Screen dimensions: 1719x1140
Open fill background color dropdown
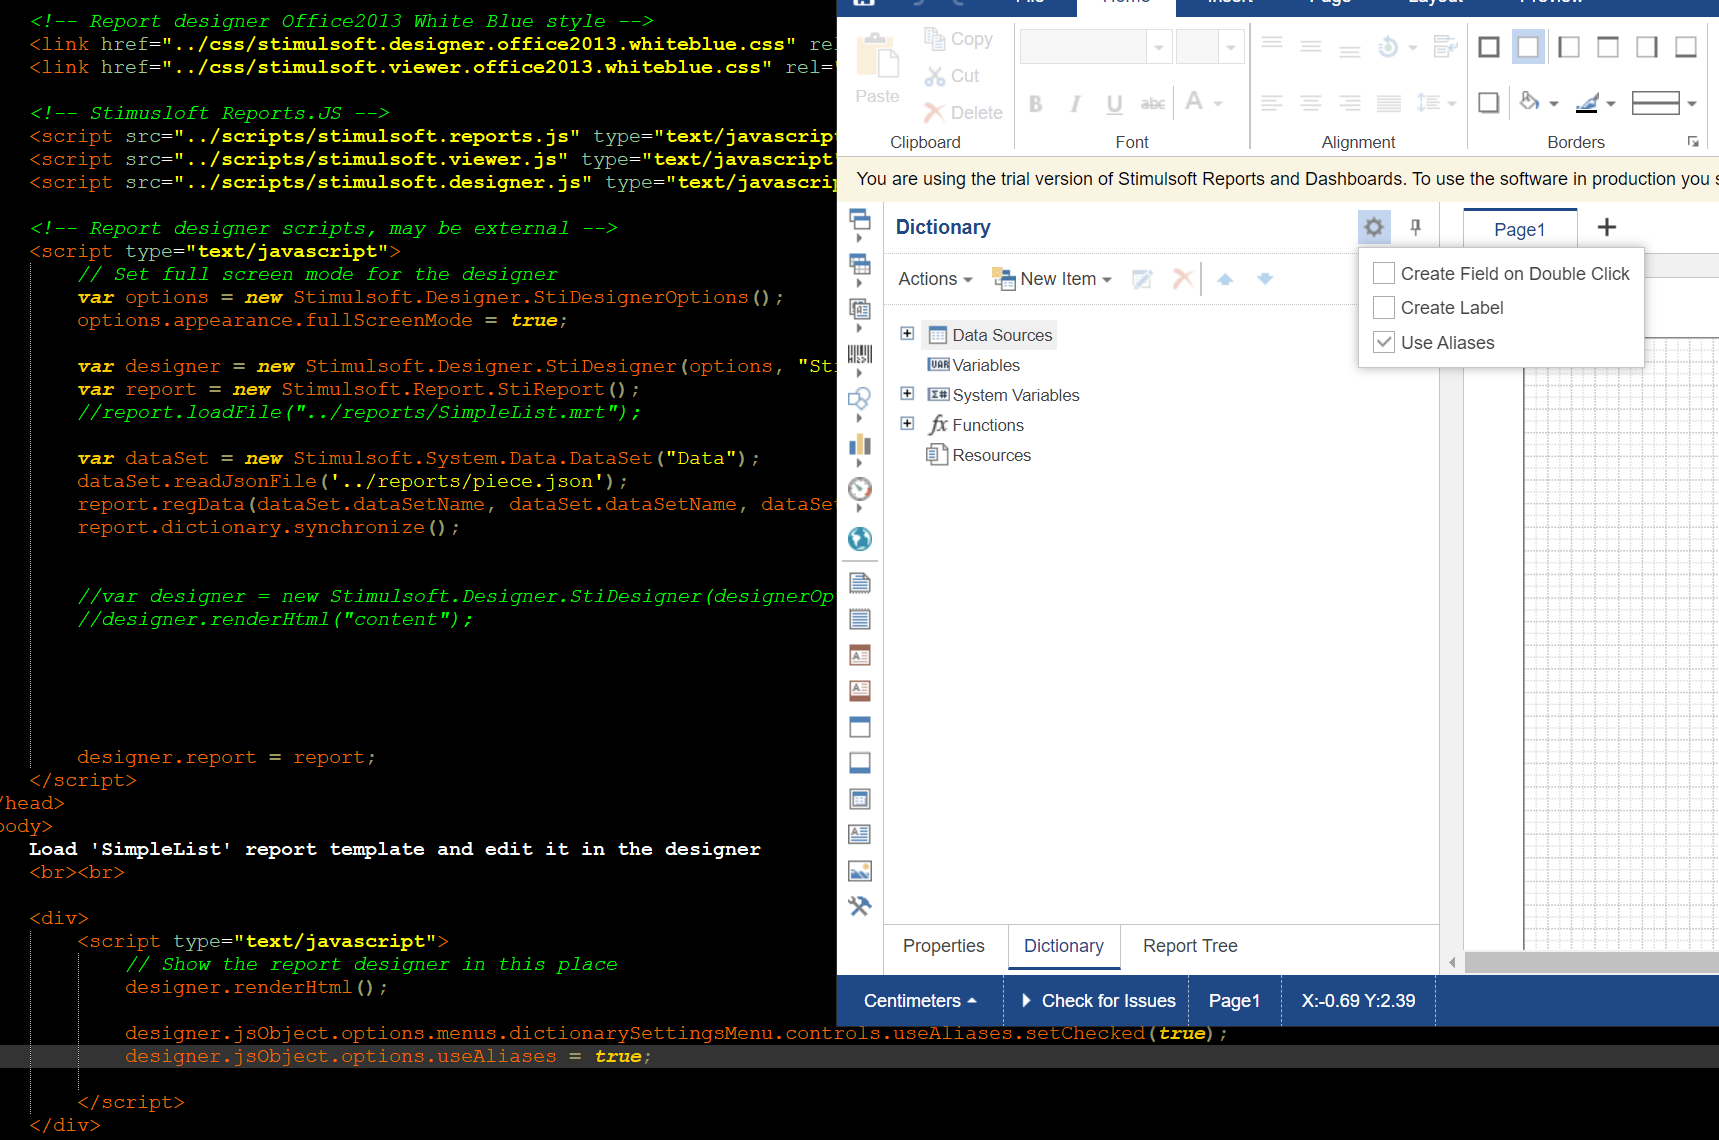[x=1553, y=103]
